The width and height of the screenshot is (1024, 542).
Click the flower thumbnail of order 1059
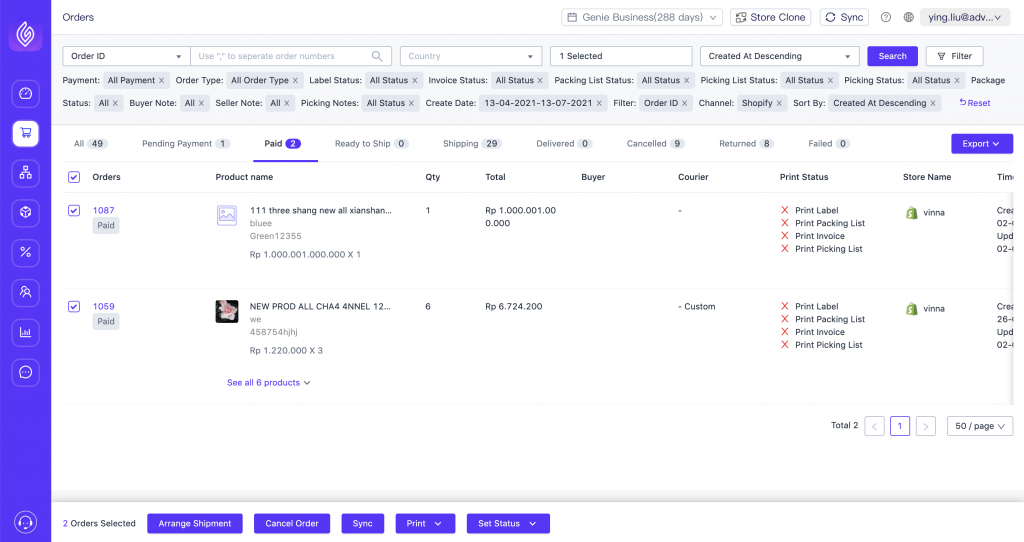(x=227, y=311)
